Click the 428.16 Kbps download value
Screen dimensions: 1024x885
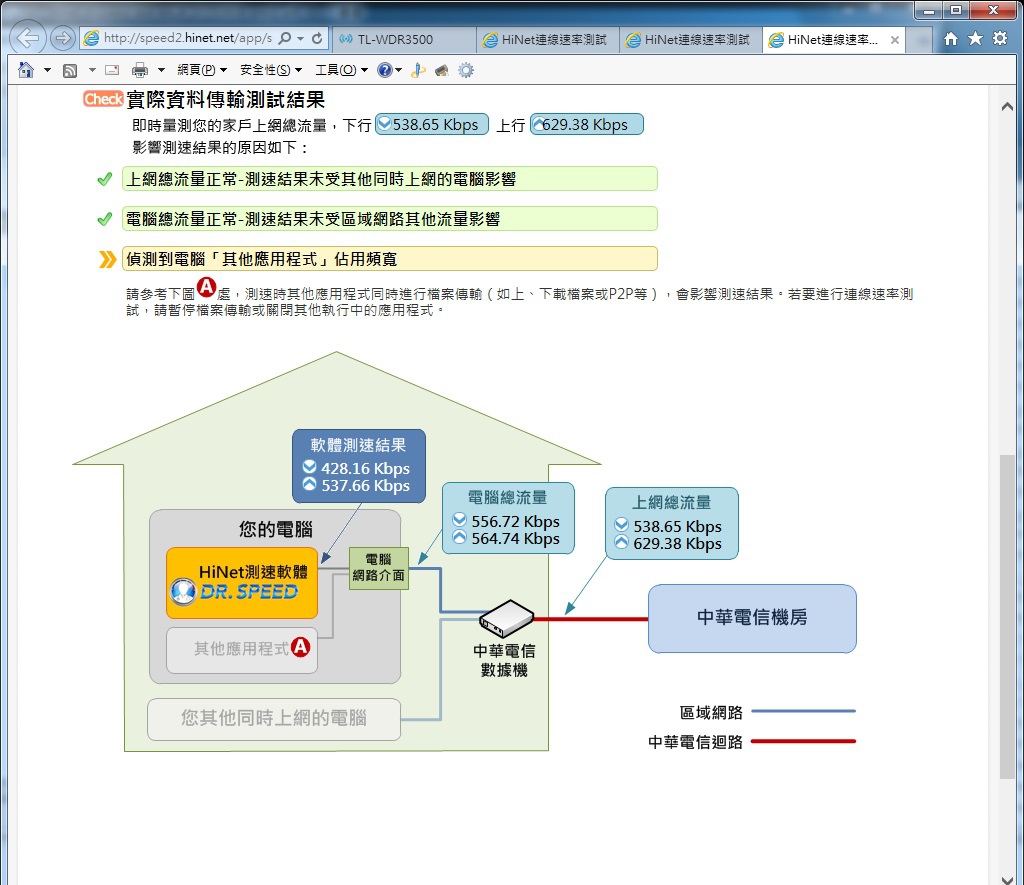pyautogui.click(x=365, y=468)
